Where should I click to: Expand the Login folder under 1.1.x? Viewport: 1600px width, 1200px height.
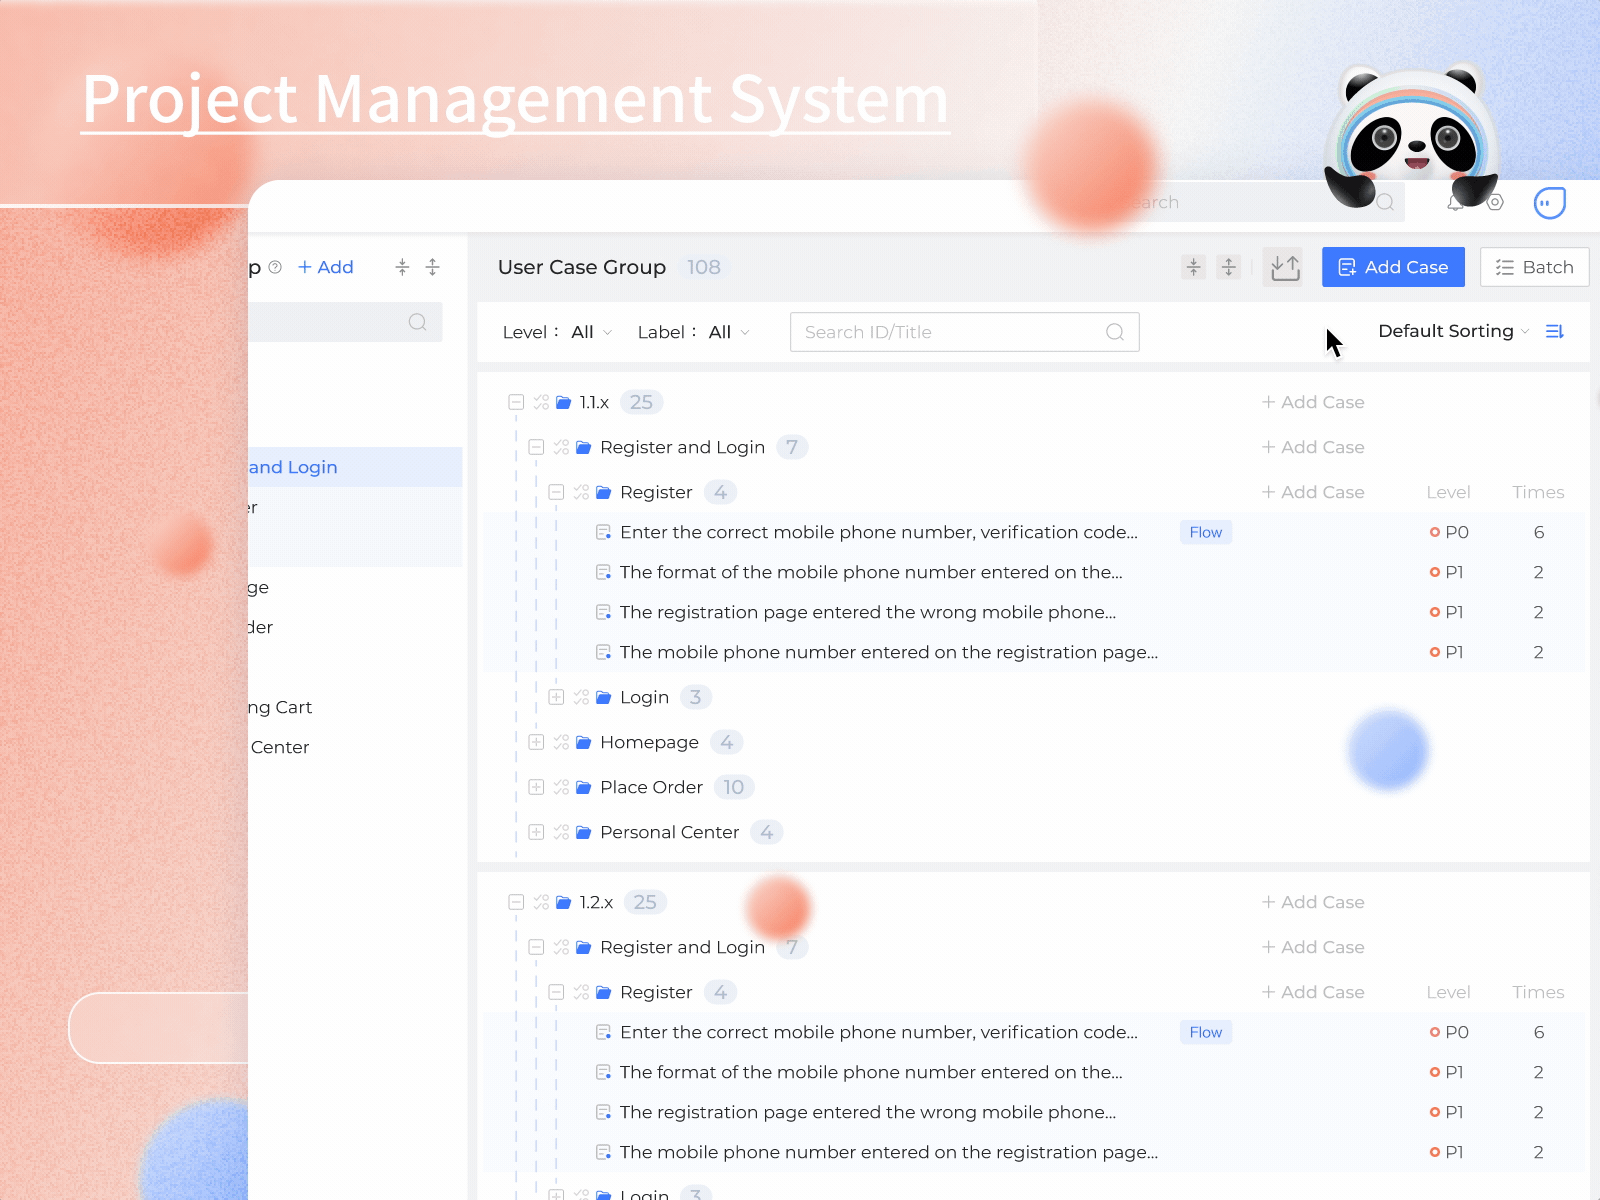coord(556,697)
